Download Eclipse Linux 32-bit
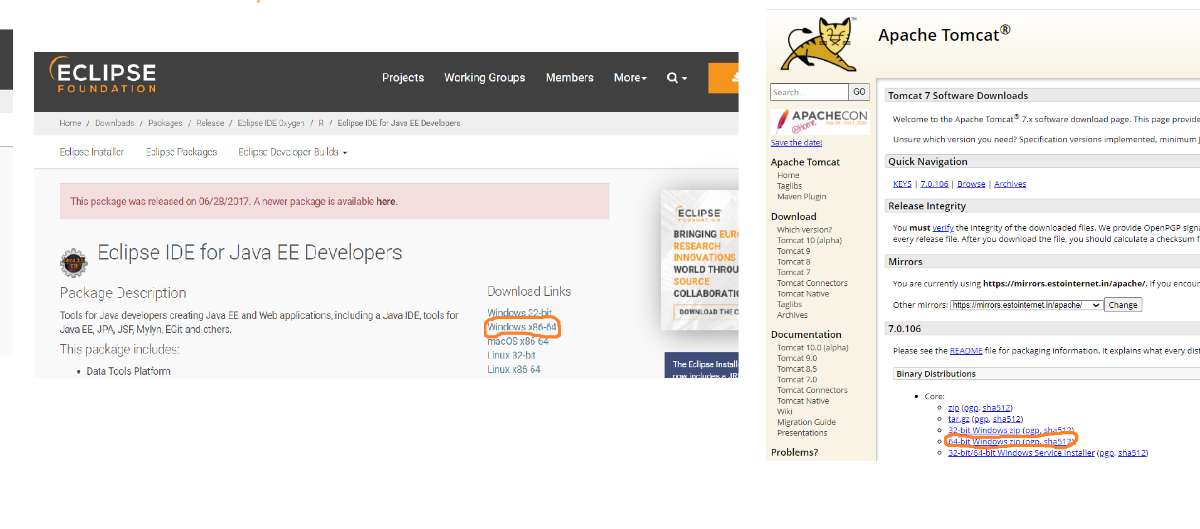 click(511, 355)
